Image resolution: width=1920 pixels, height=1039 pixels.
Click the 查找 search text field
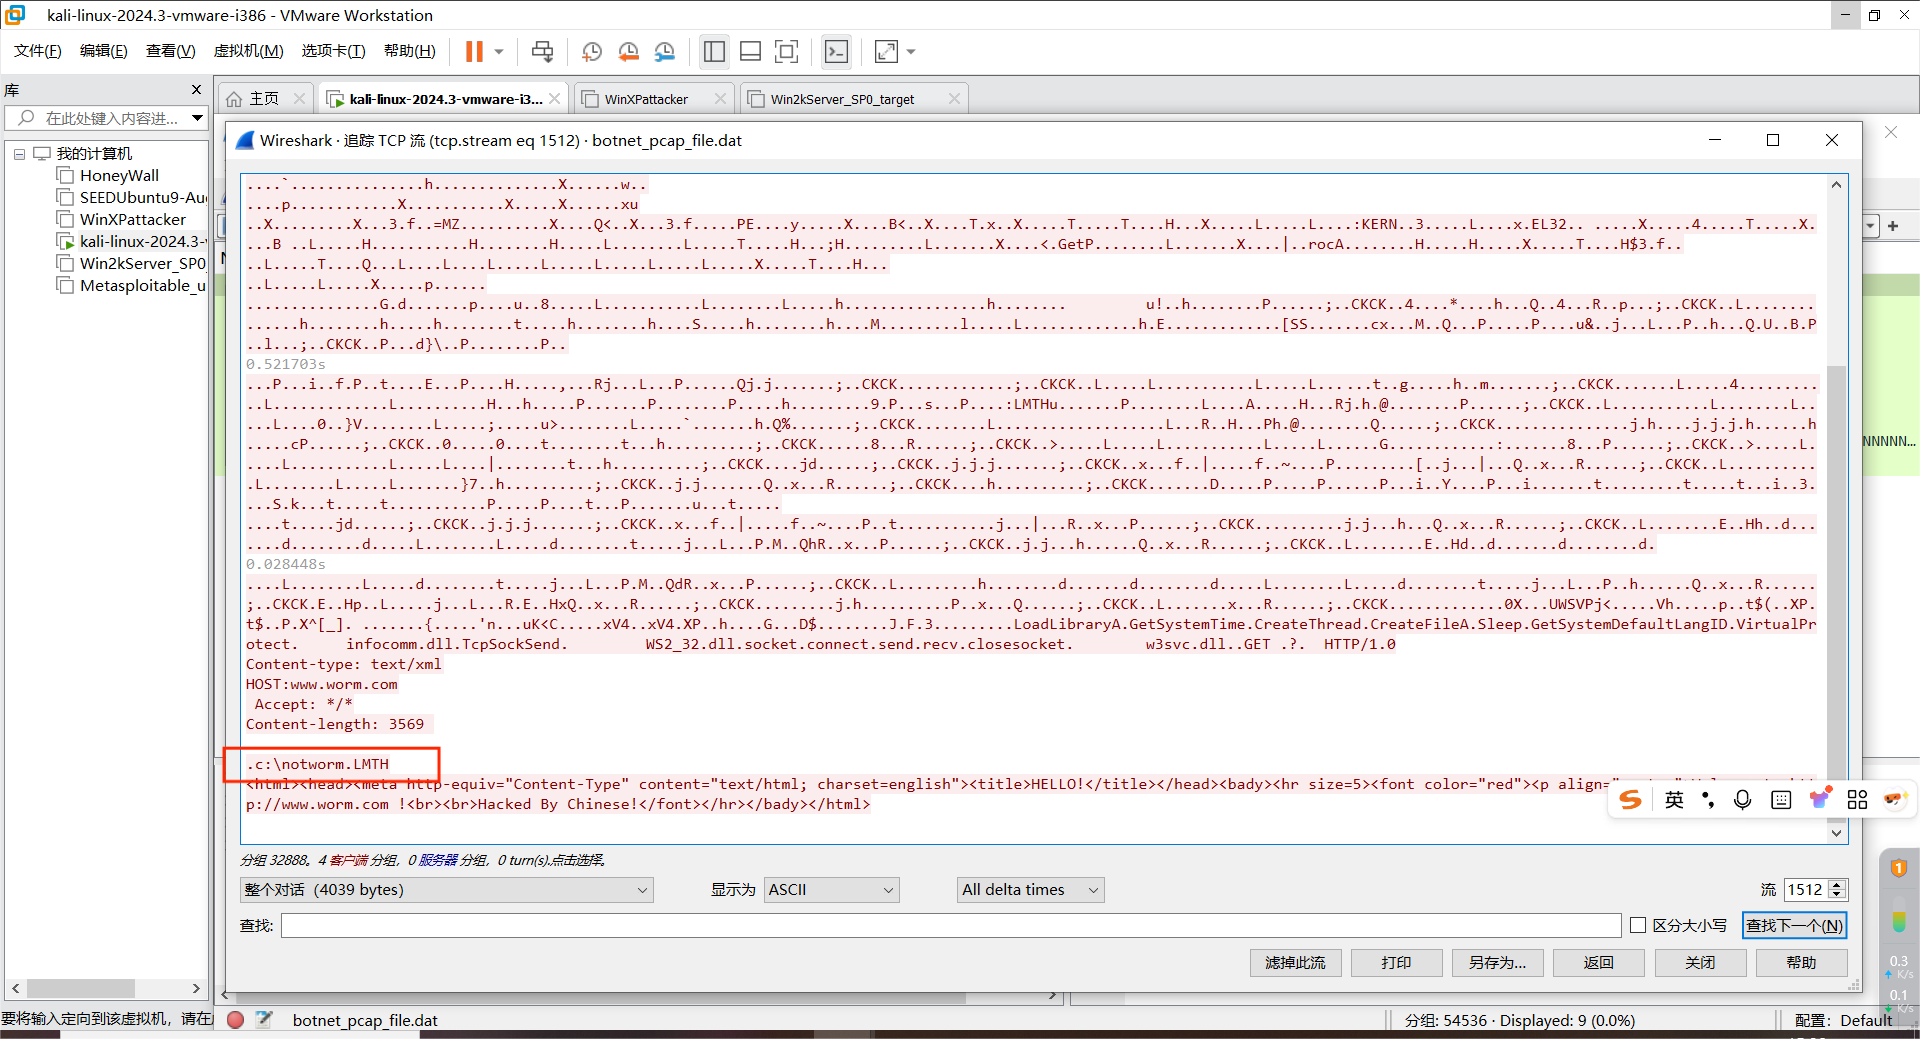(951, 926)
